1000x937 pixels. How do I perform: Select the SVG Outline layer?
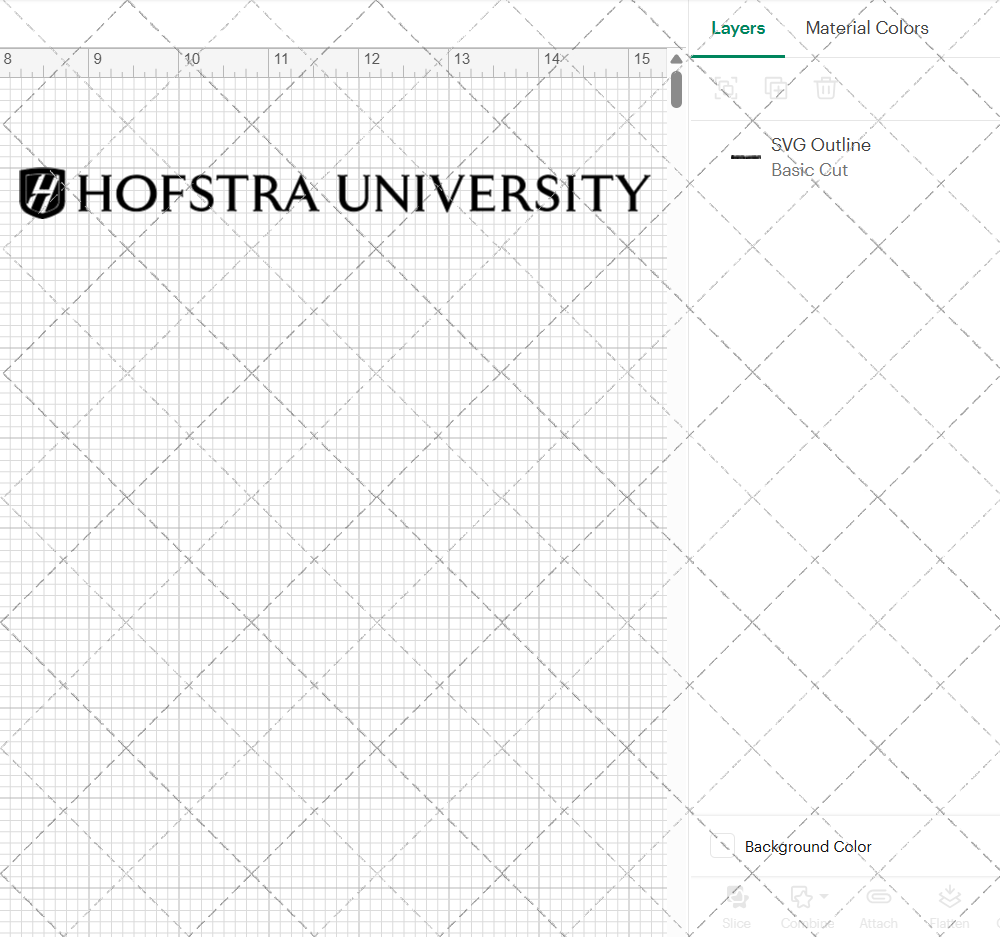point(844,157)
